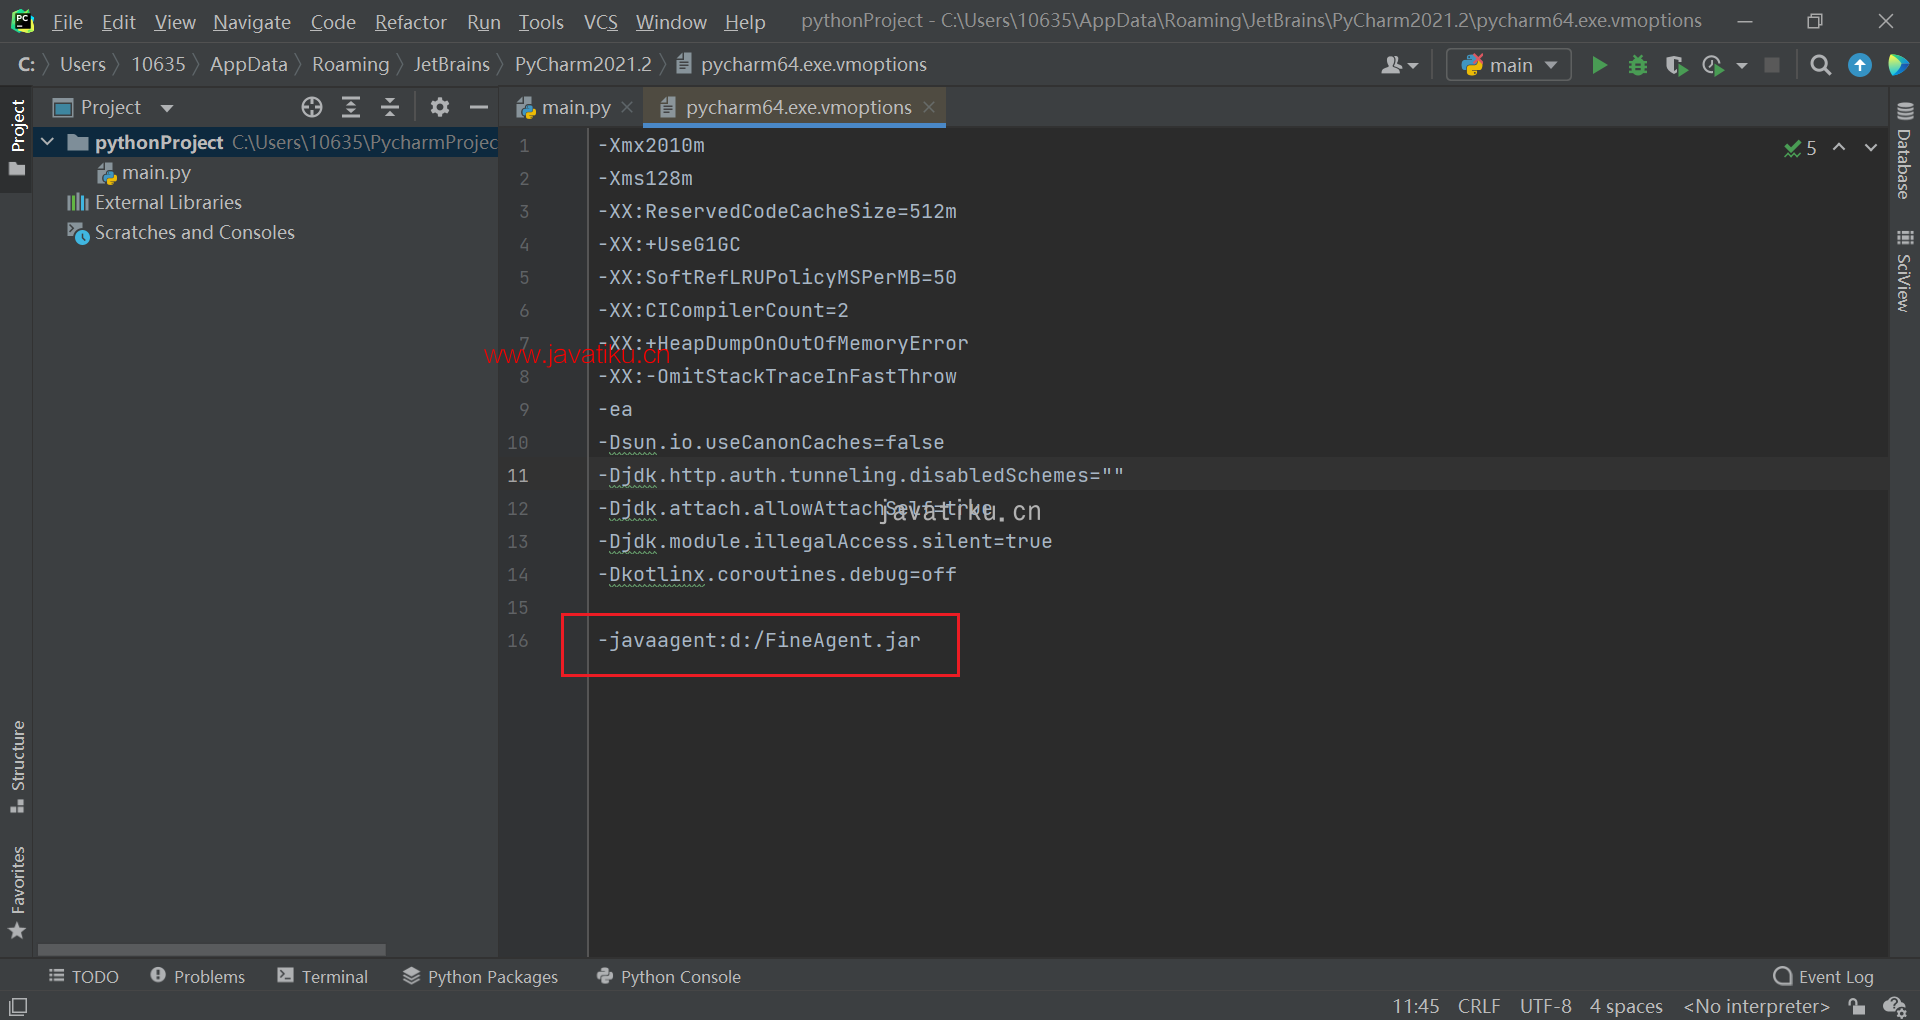
Task: Start debugging with the bug icon
Action: 1637,65
